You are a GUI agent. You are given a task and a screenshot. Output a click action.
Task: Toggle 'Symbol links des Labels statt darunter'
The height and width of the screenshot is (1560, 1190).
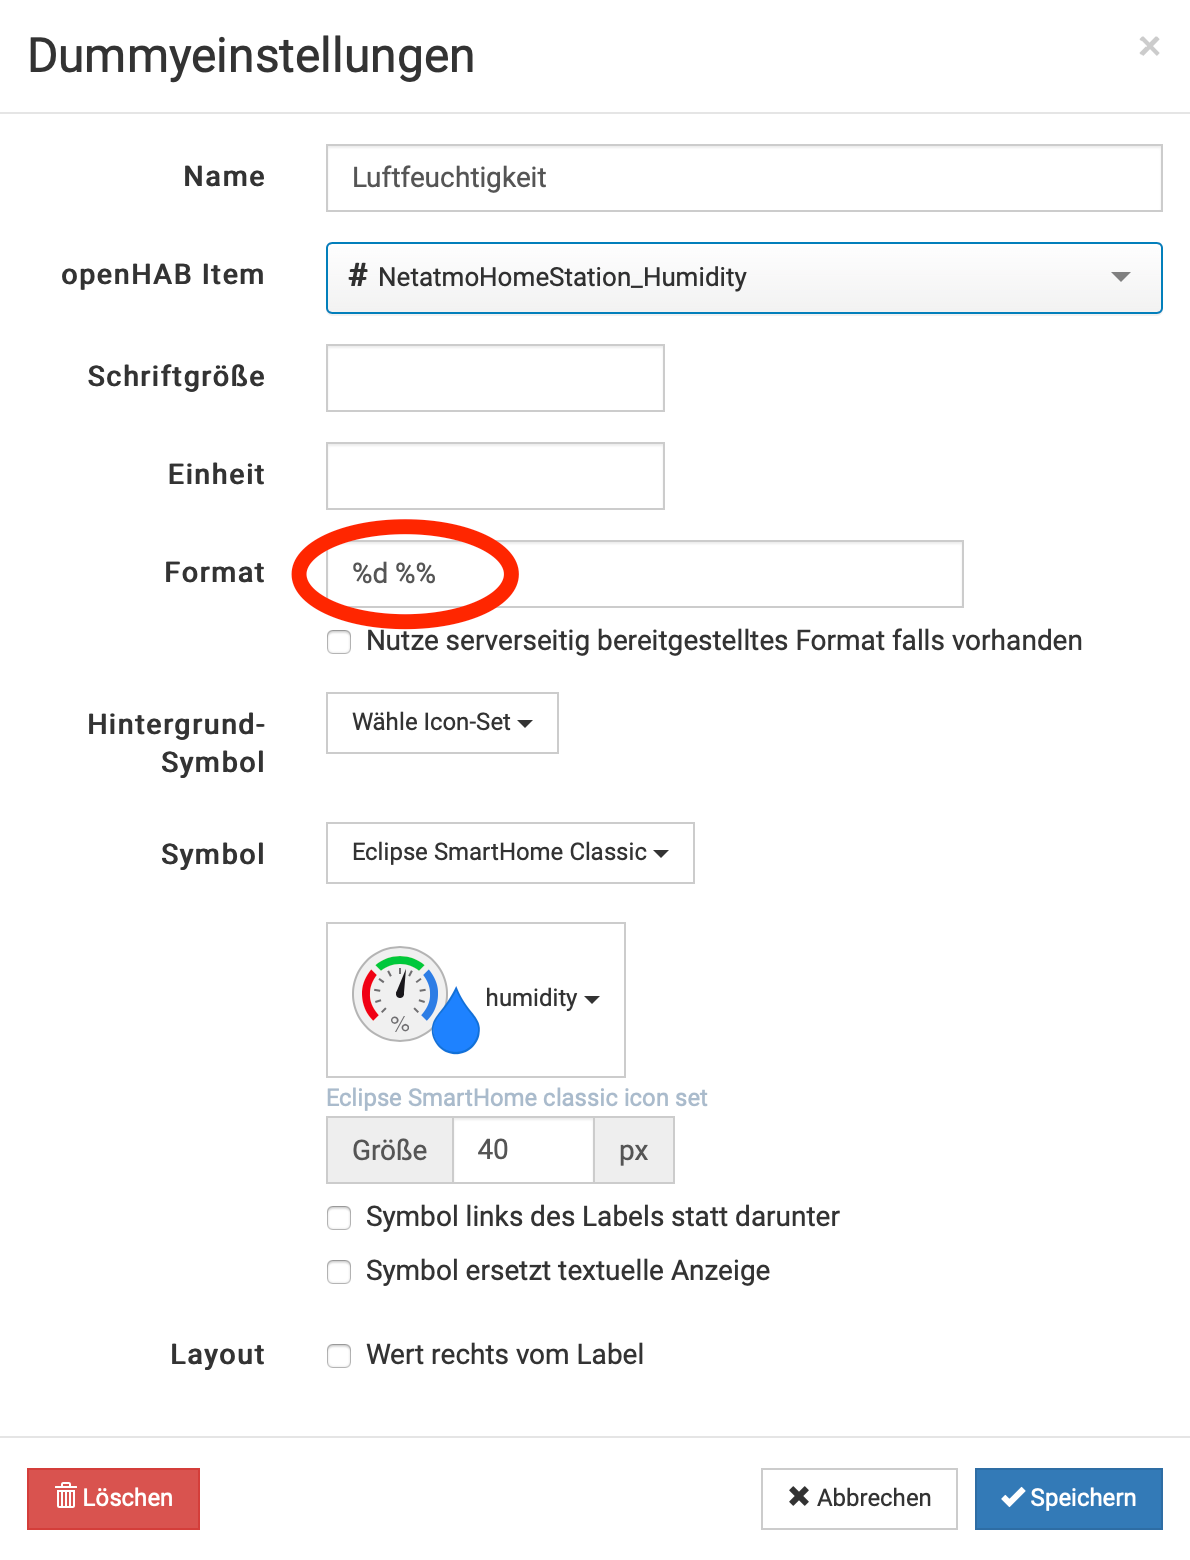tap(340, 1218)
